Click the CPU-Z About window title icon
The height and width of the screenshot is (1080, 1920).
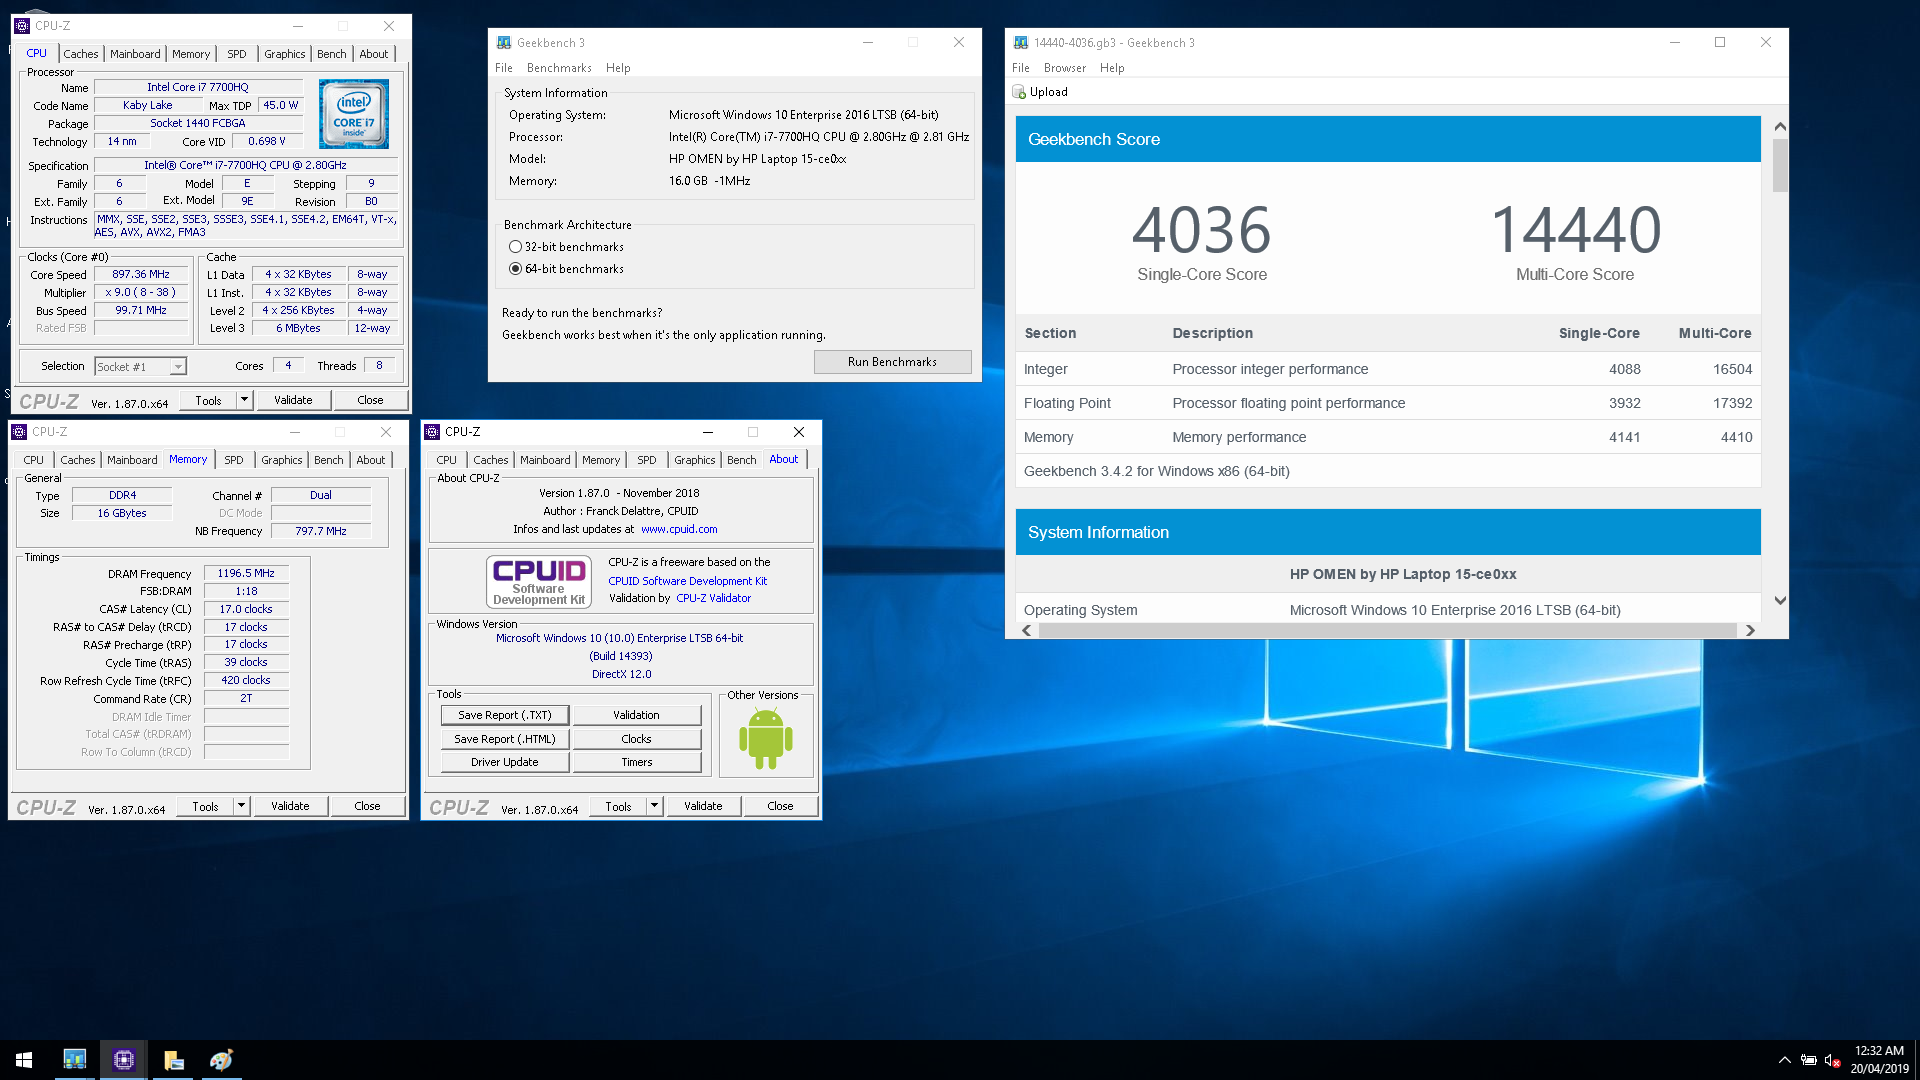[x=432, y=432]
